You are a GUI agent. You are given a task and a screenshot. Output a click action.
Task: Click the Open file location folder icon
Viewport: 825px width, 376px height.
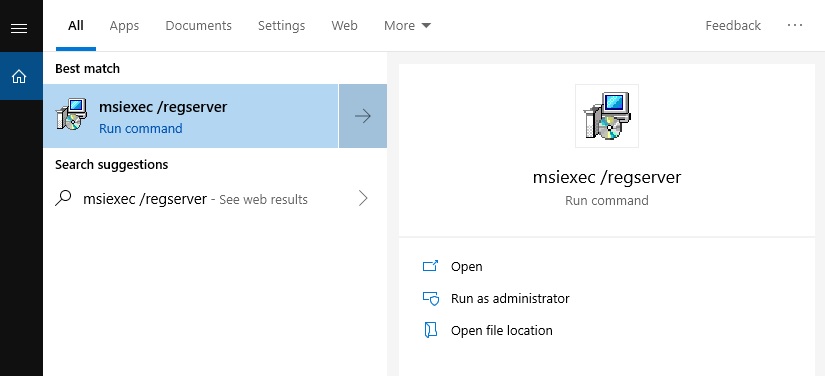[x=430, y=330]
